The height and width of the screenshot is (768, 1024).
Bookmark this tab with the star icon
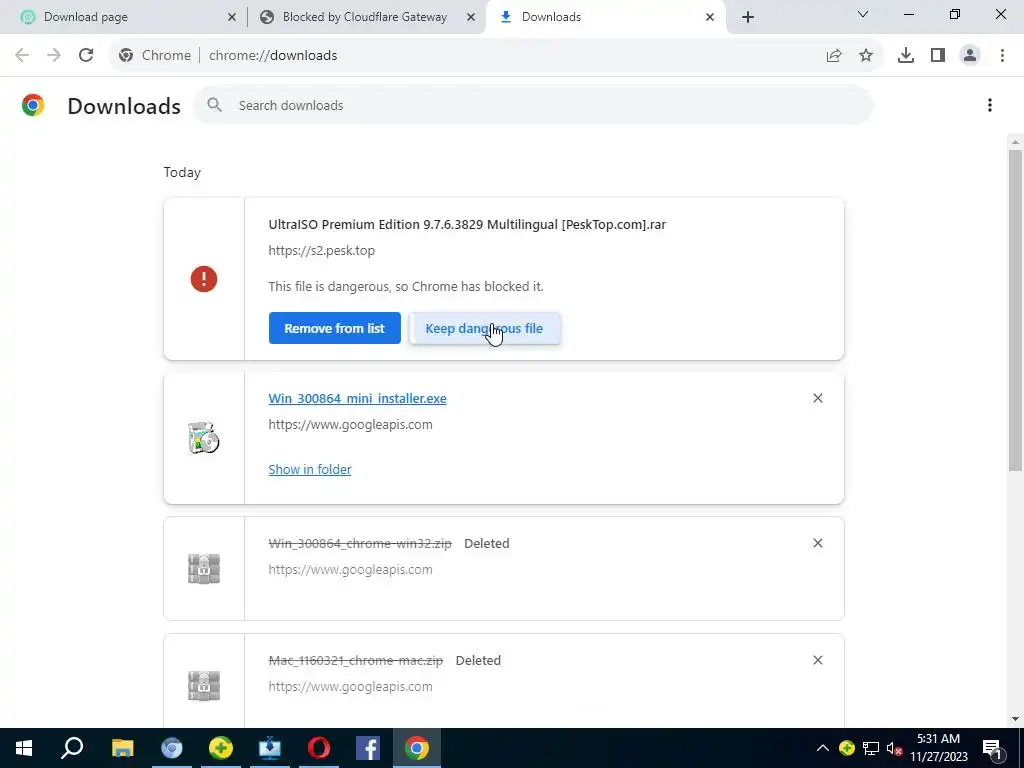click(866, 56)
